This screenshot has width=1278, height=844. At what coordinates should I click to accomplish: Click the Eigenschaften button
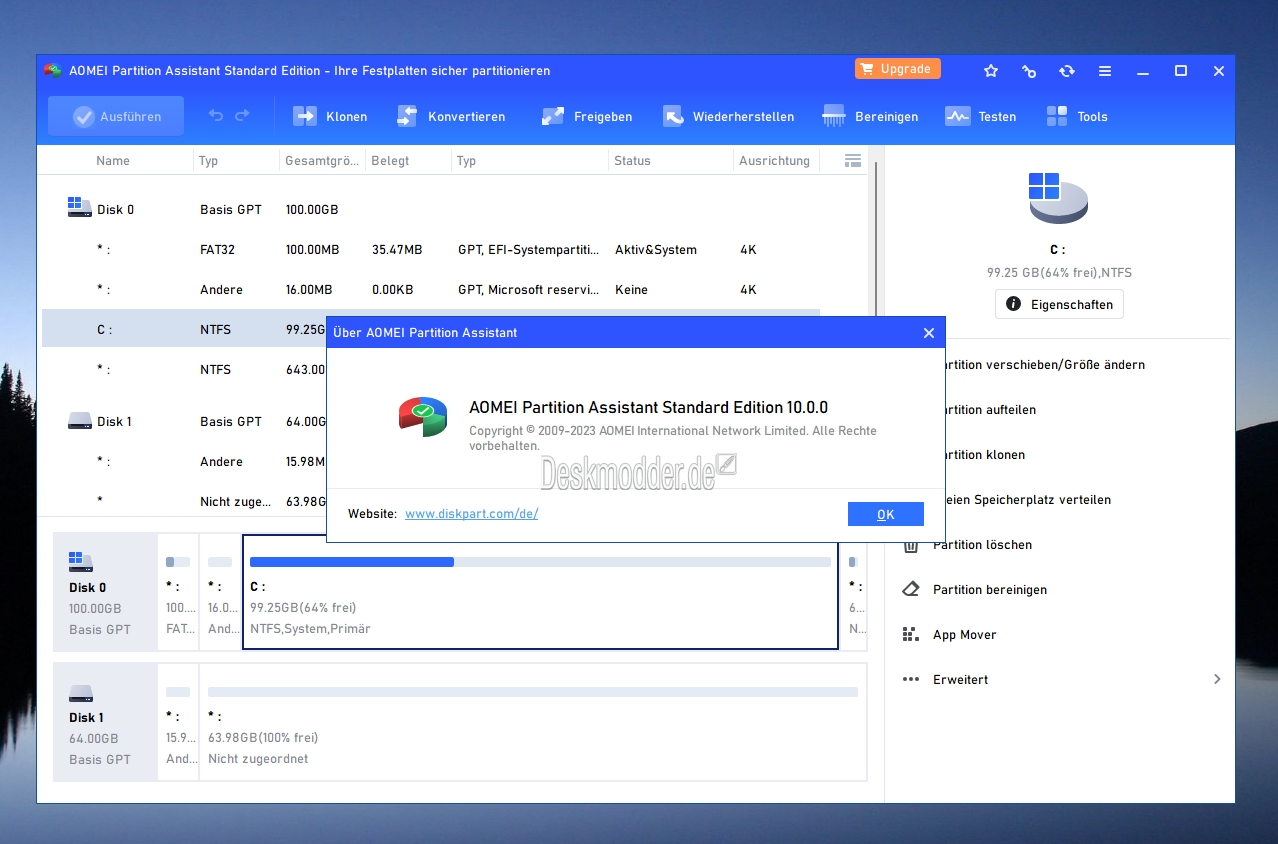click(x=1059, y=304)
